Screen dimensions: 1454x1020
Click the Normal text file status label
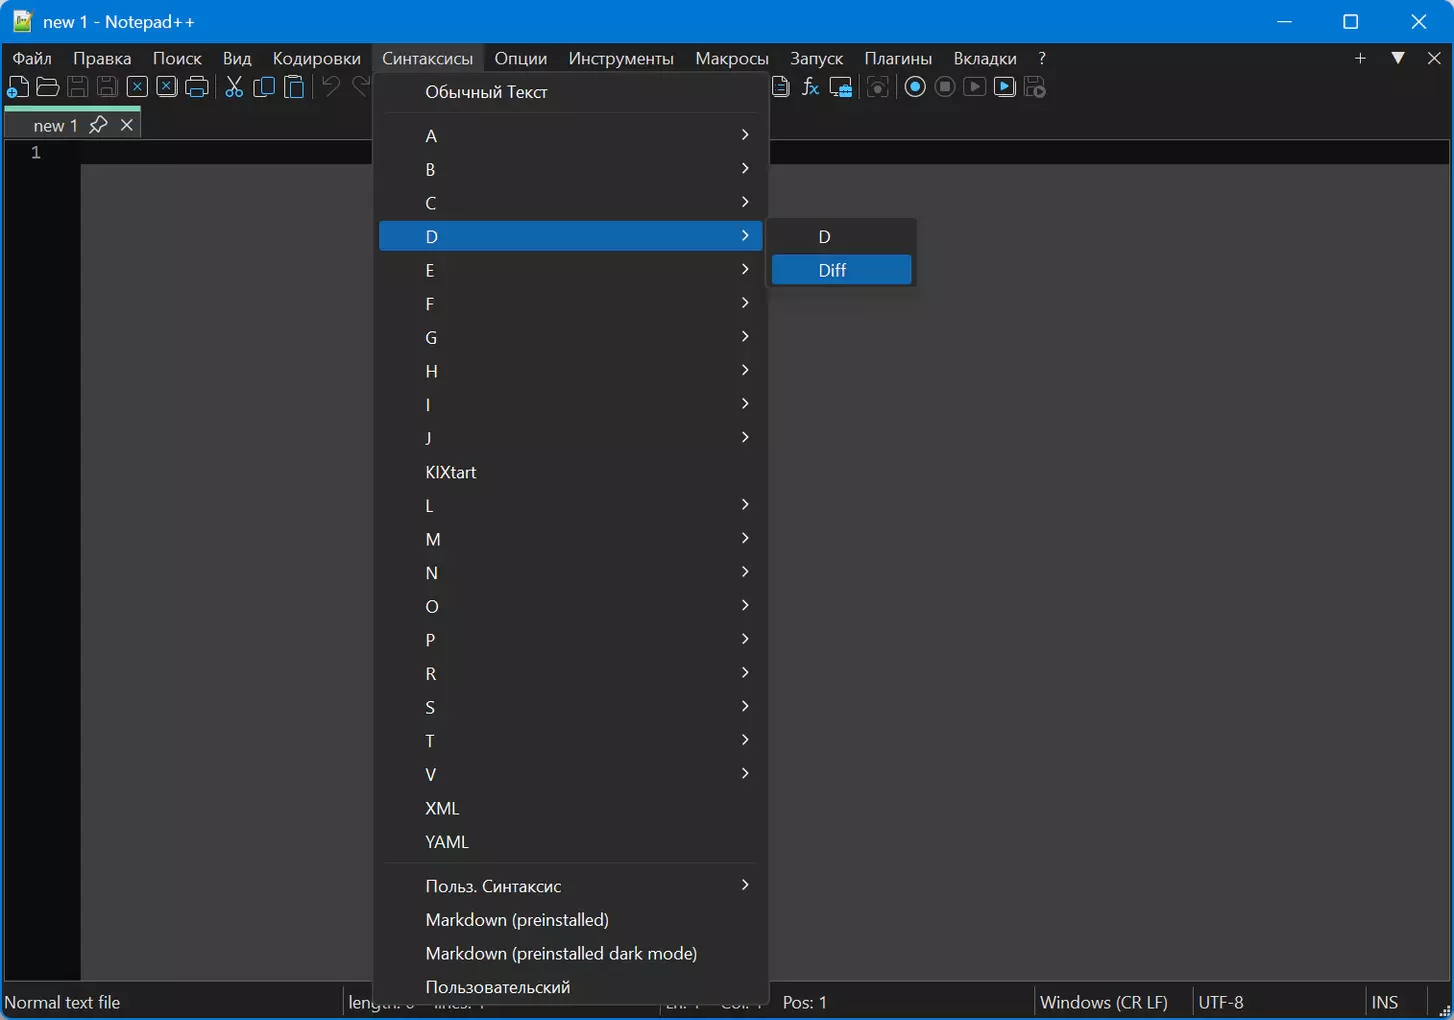[62, 1002]
